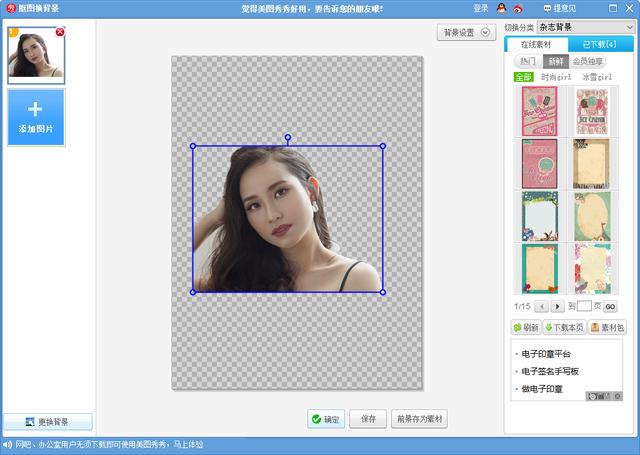Select the 会员独享 filter toggle
640x455 pixels.
[586, 61]
